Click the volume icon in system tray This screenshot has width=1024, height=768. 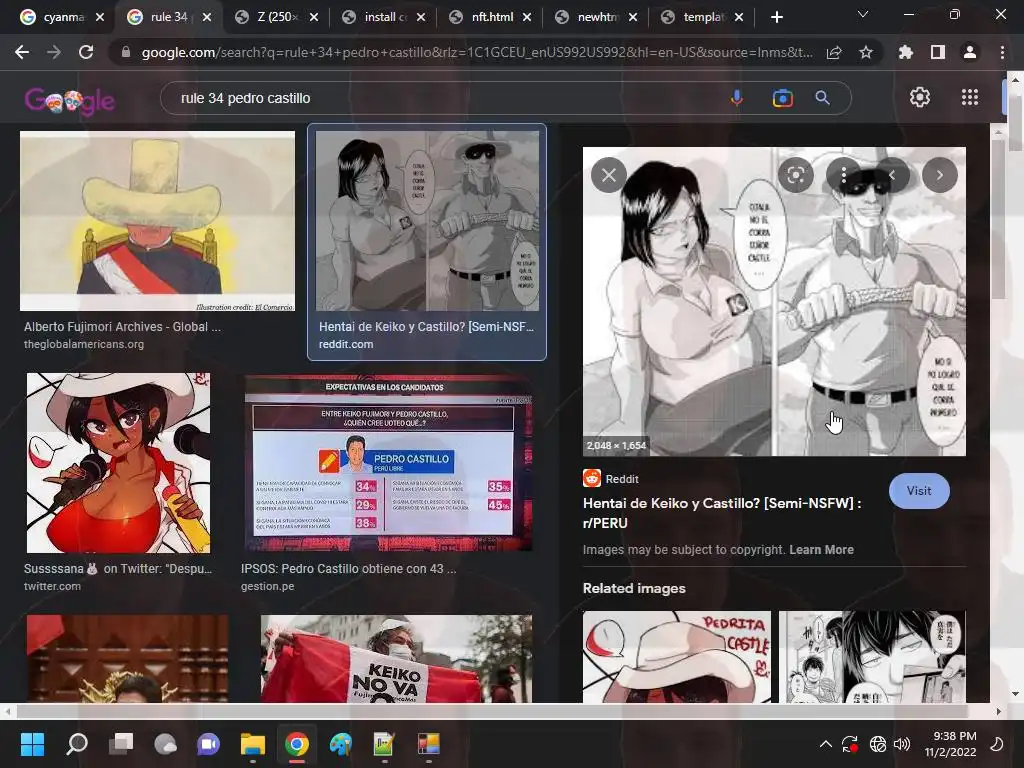tap(902, 744)
